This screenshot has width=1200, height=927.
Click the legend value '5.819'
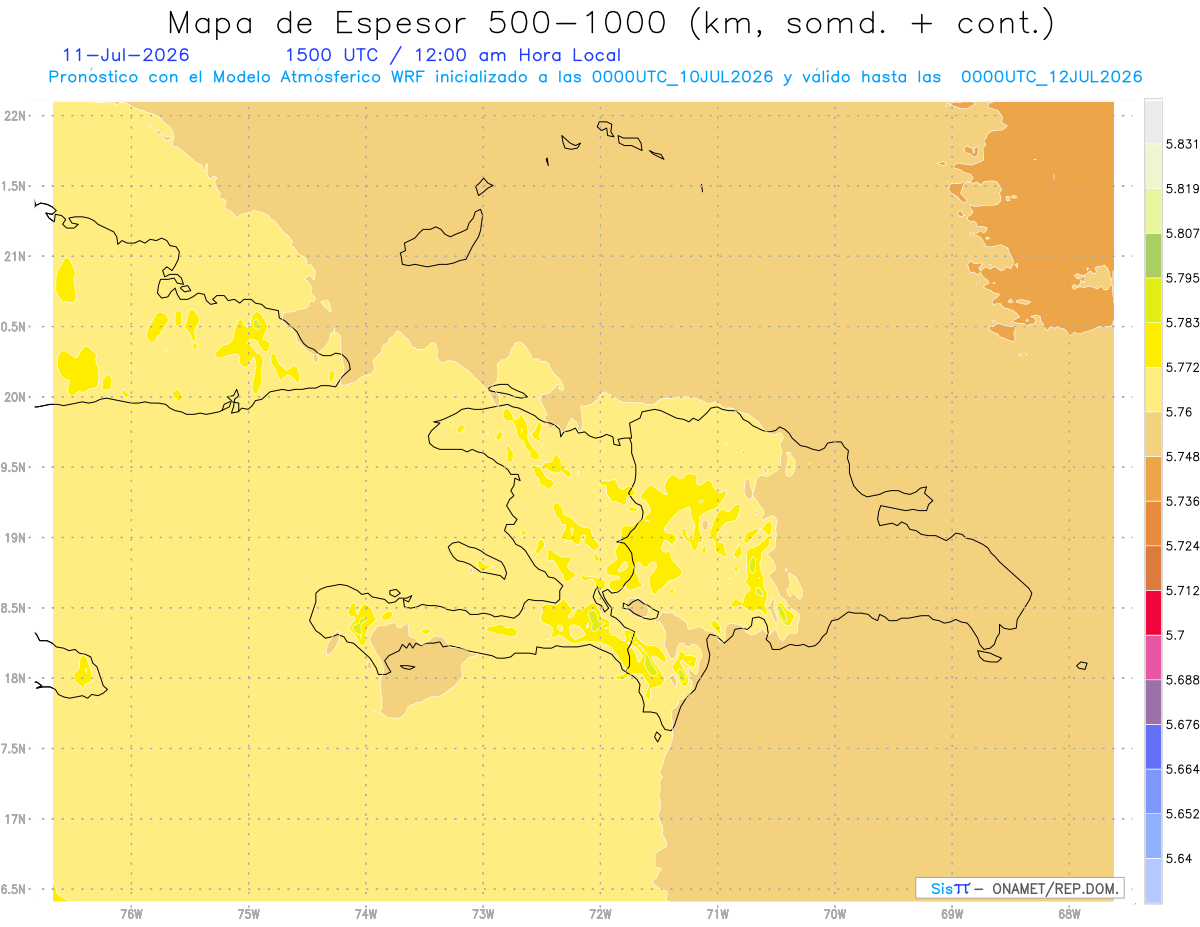(1182, 189)
